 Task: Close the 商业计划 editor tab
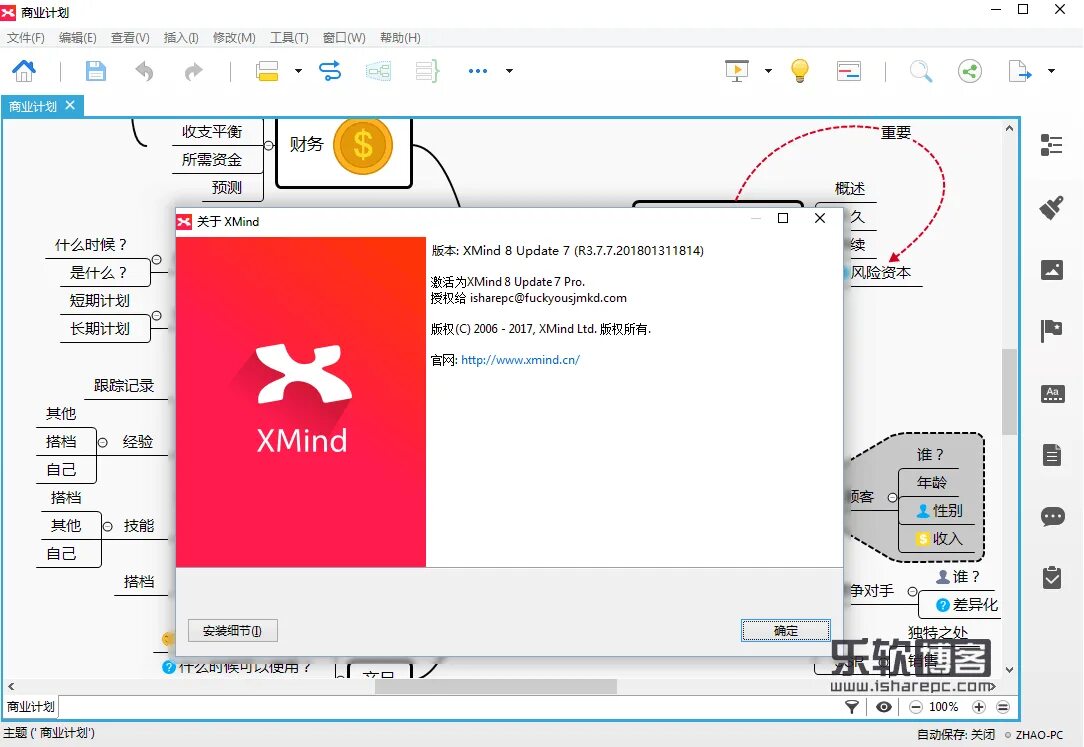tap(70, 105)
